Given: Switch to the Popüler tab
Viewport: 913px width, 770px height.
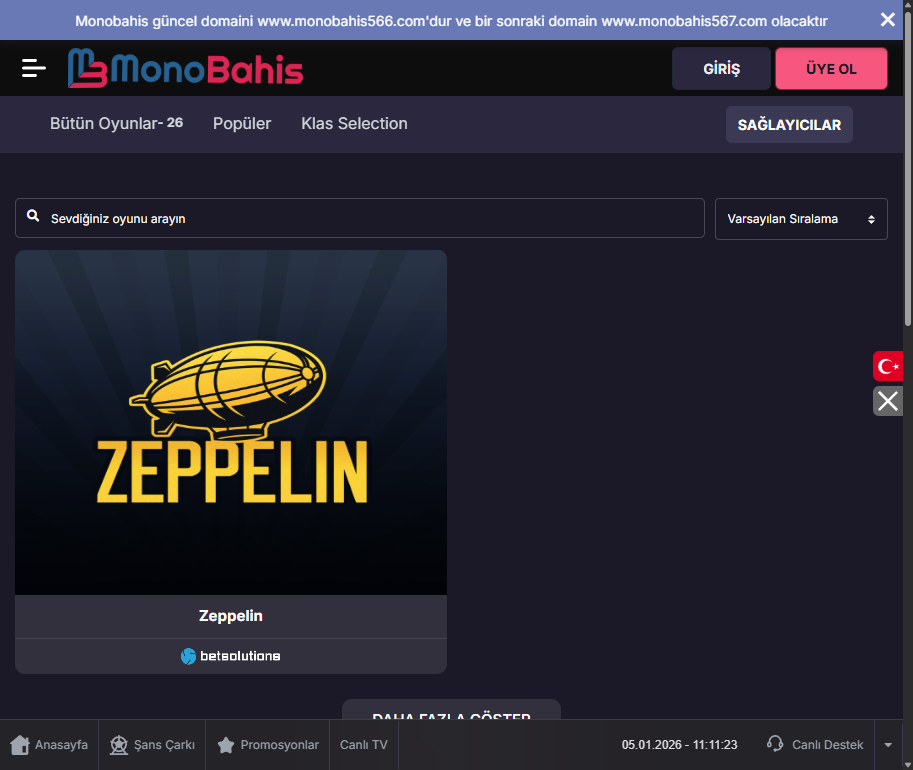Looking at the screenshot, I should click(x=242, y=124).
